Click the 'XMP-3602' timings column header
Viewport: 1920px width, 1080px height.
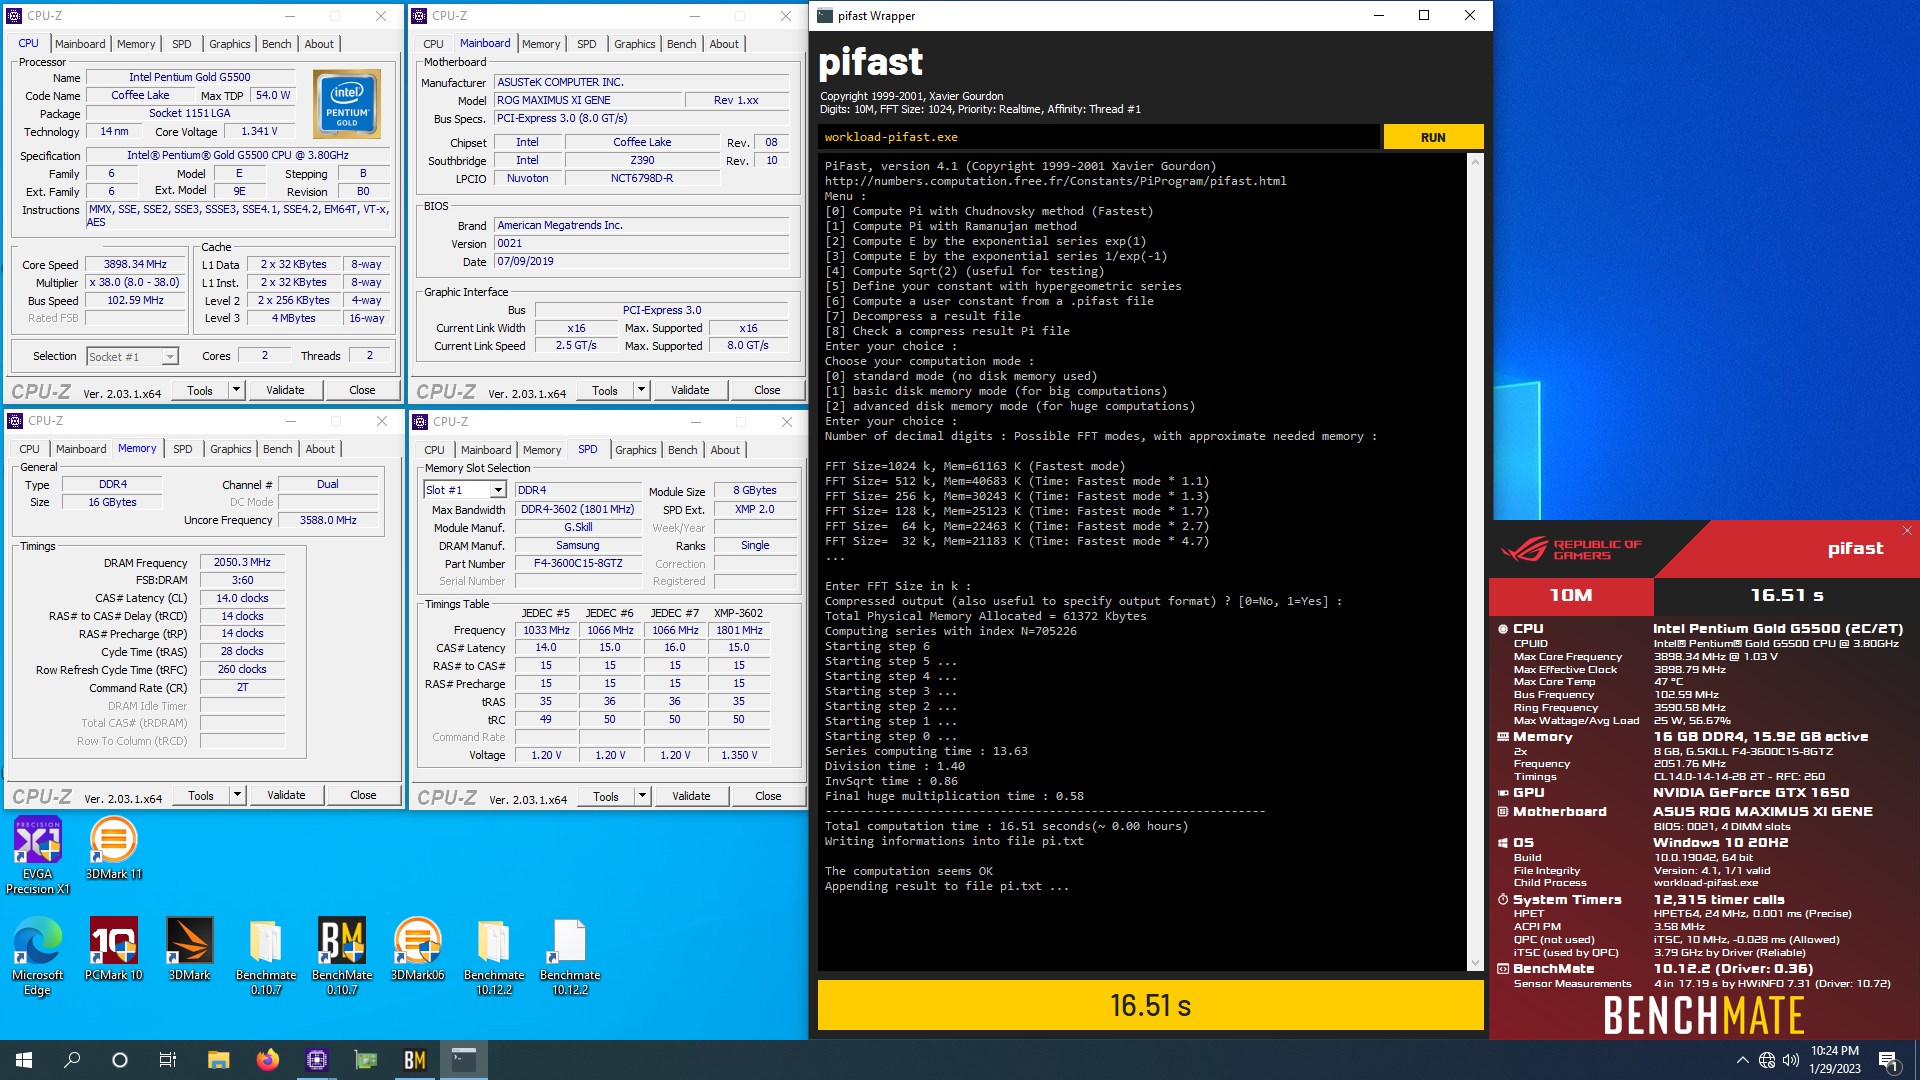738,613
